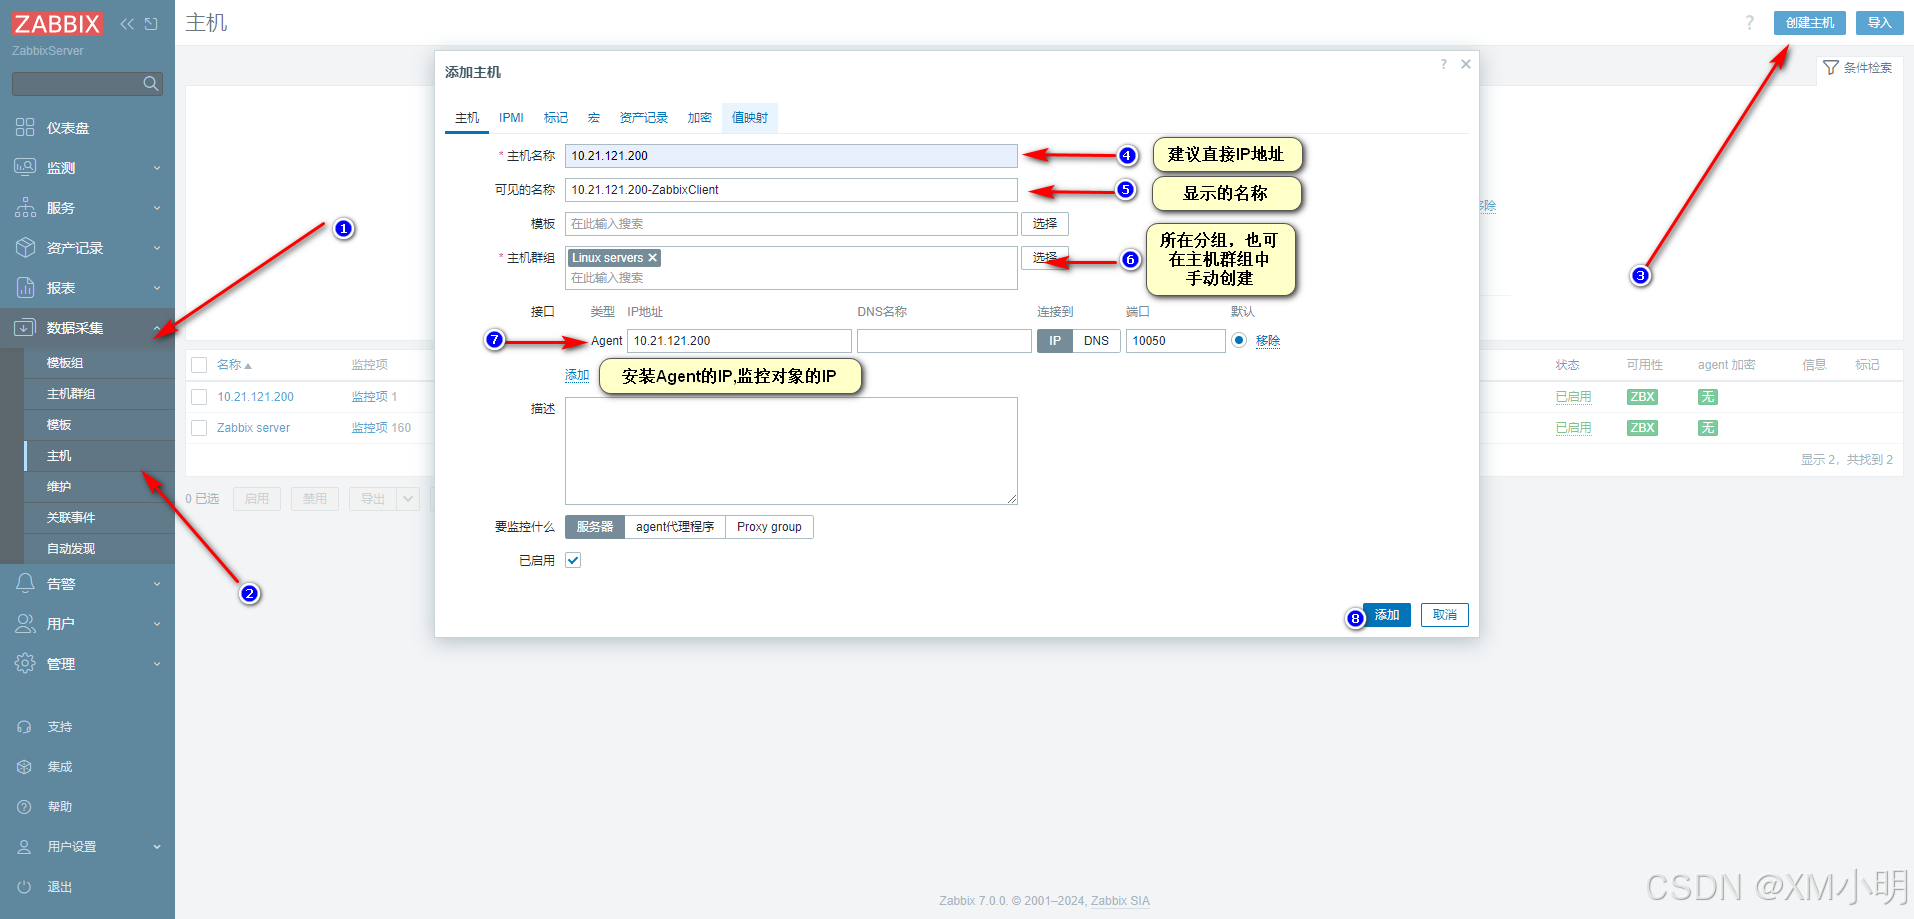
Task: Click the 可见的名称 input field
Action: [x=791, y=190]
